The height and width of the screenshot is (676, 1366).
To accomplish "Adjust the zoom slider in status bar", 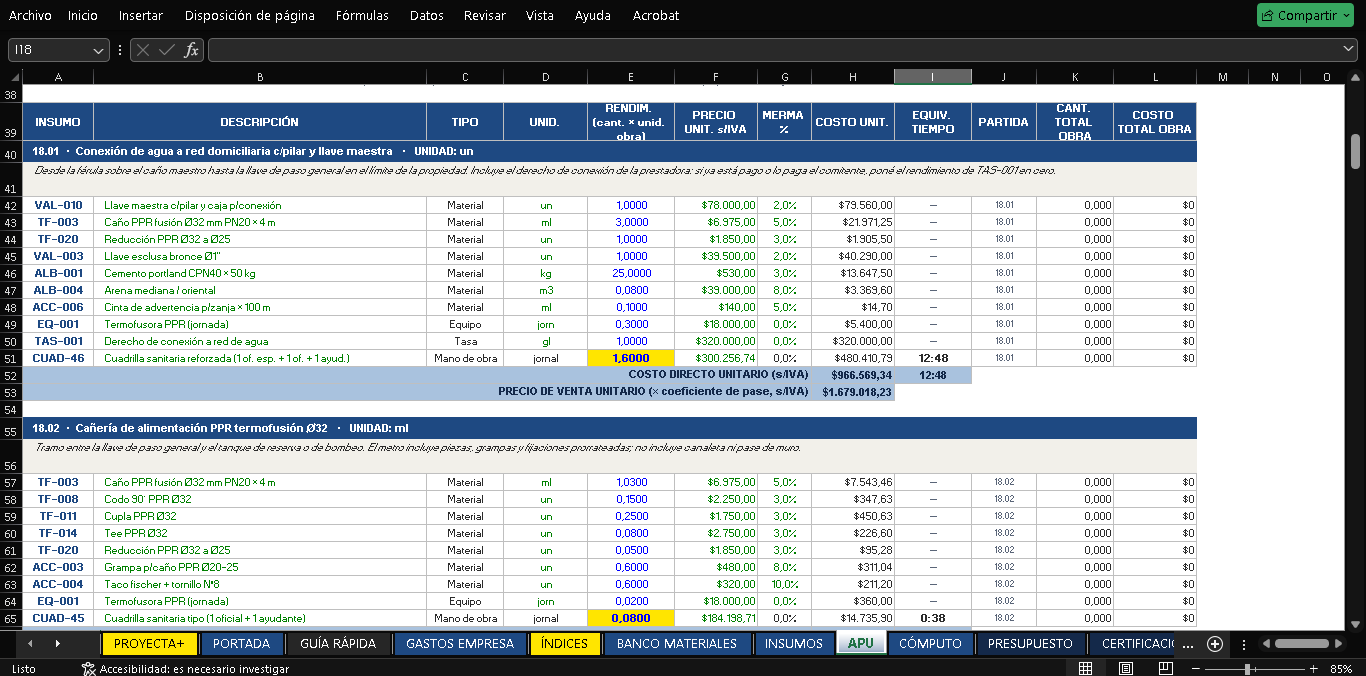I will point(1246,668).
